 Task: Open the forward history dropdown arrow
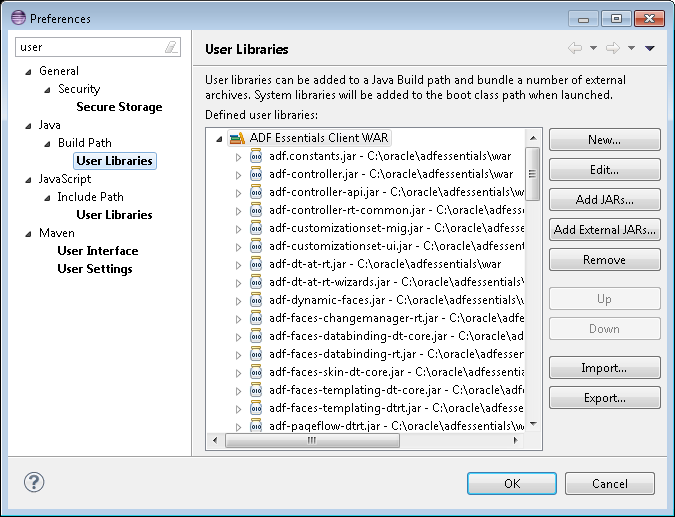(631, 48)
